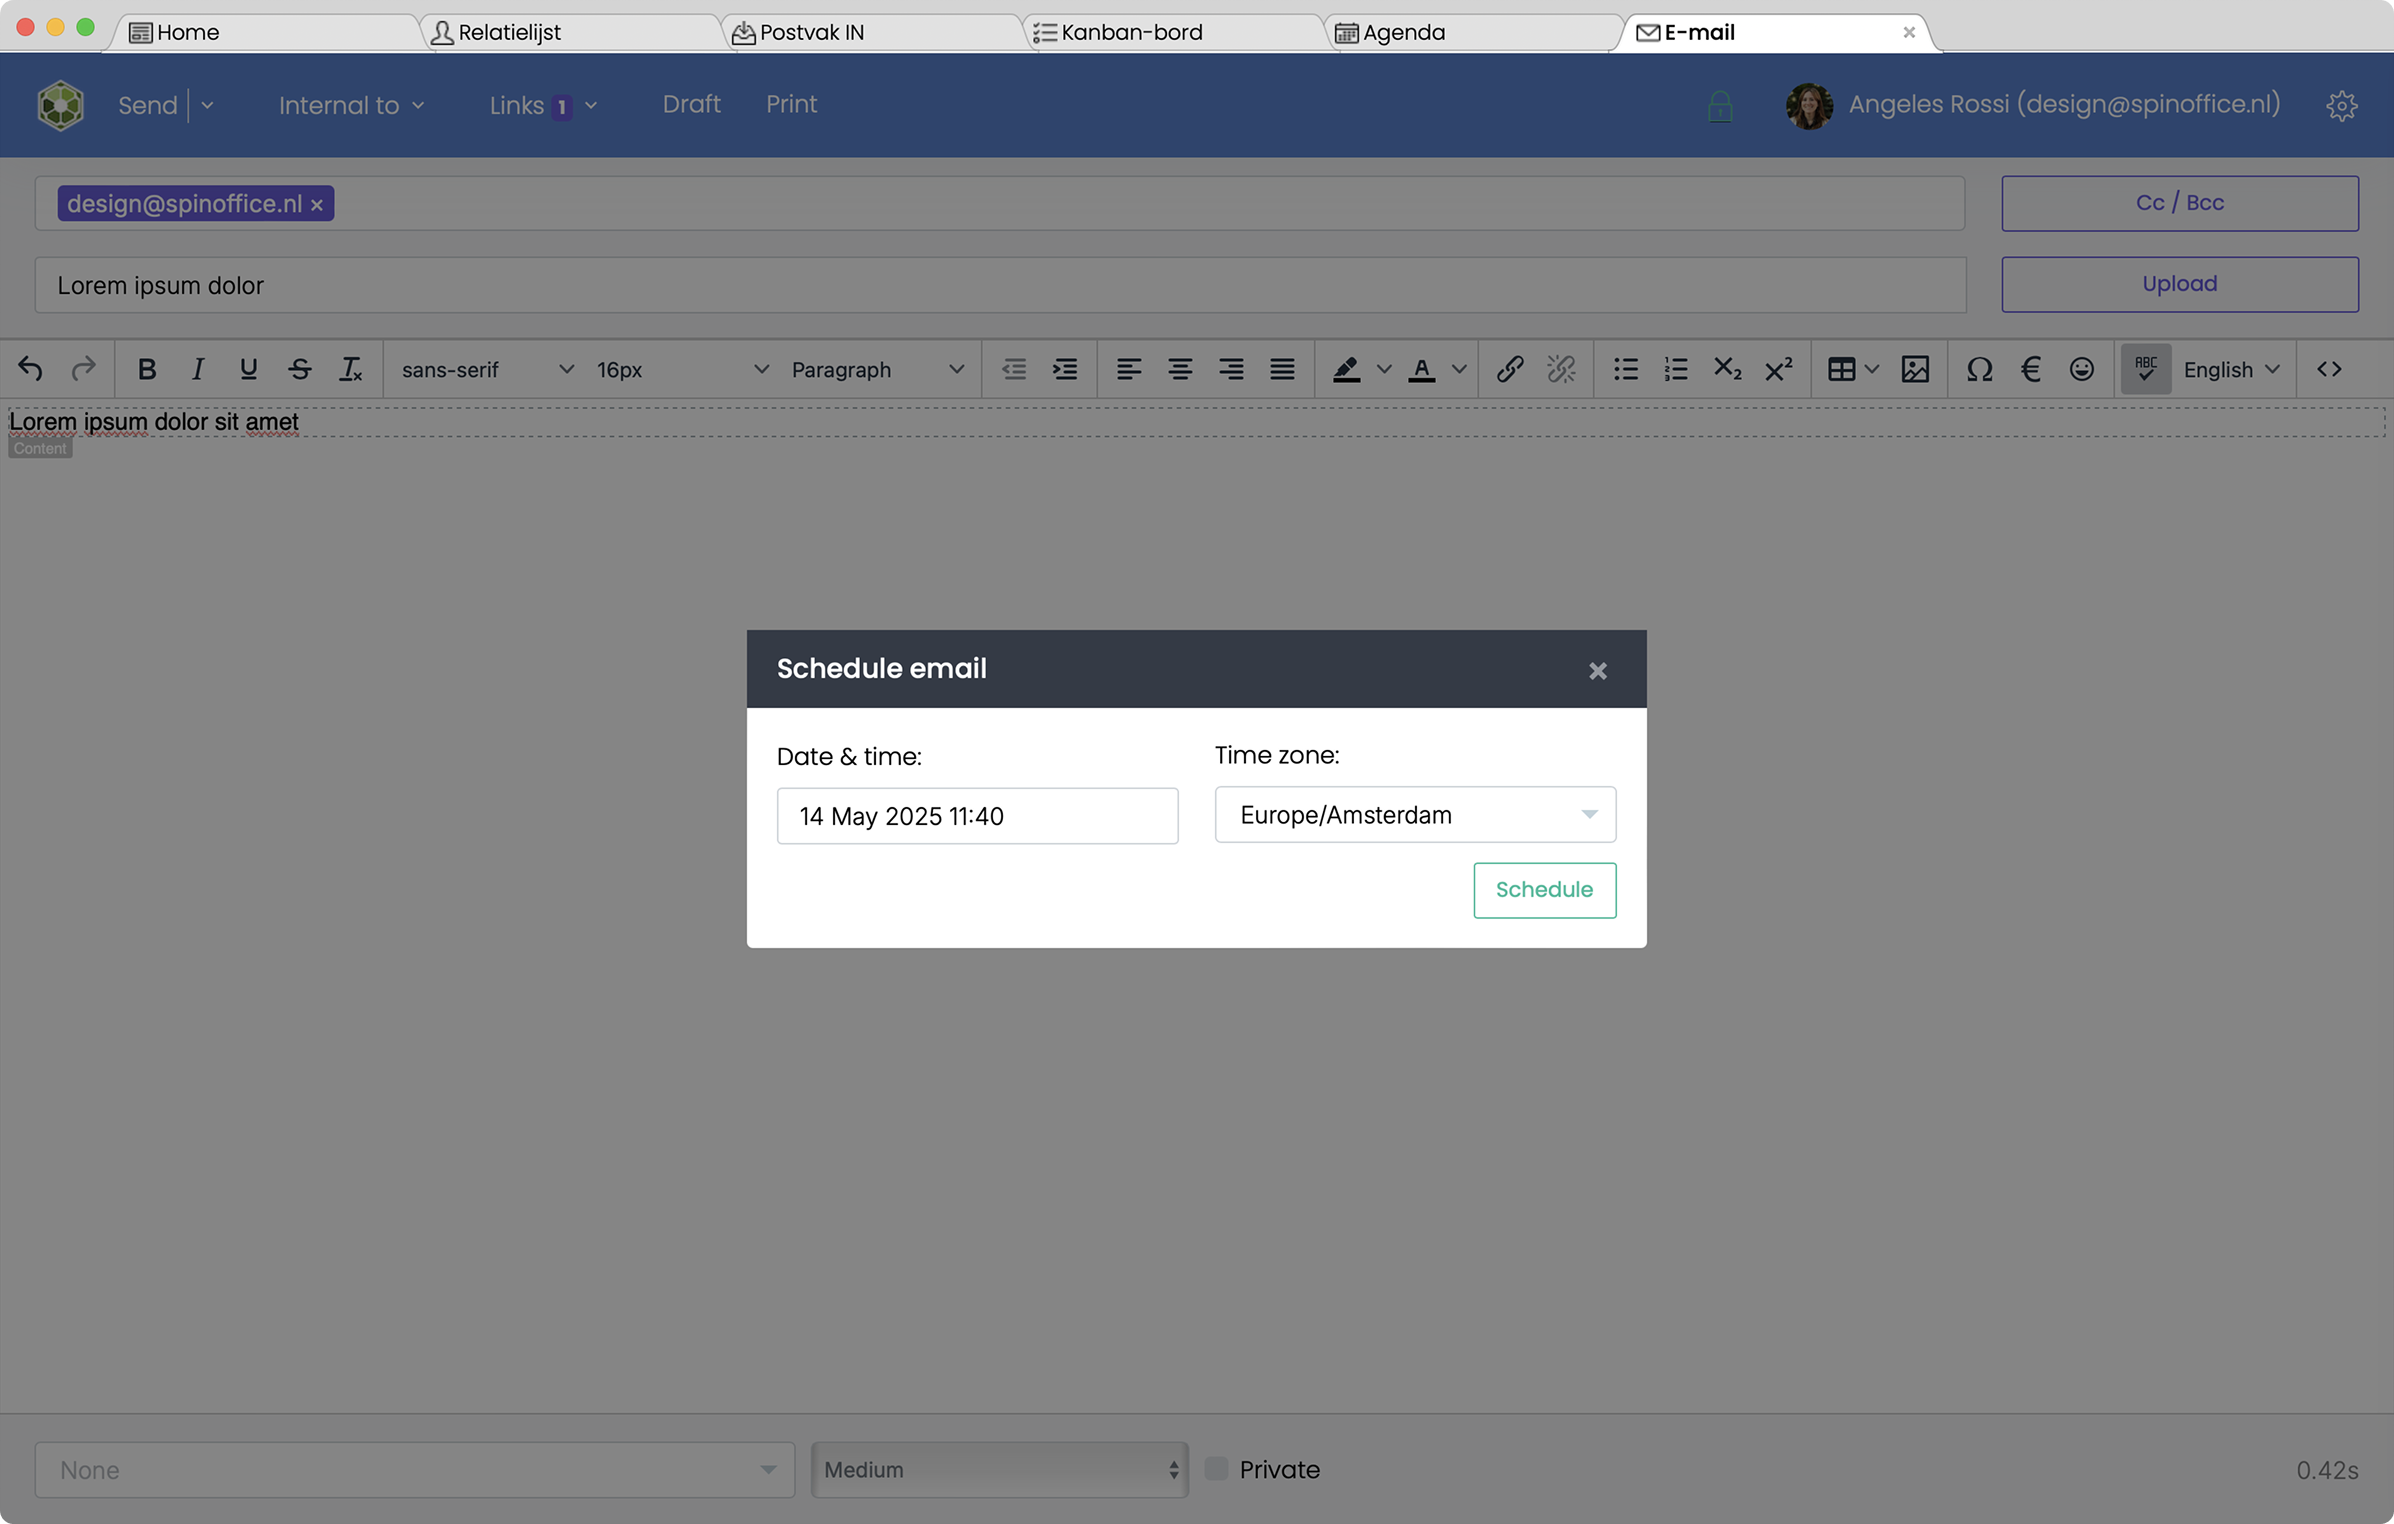
Task: Click the Bold formatting icon
Action: click(147, 369)
